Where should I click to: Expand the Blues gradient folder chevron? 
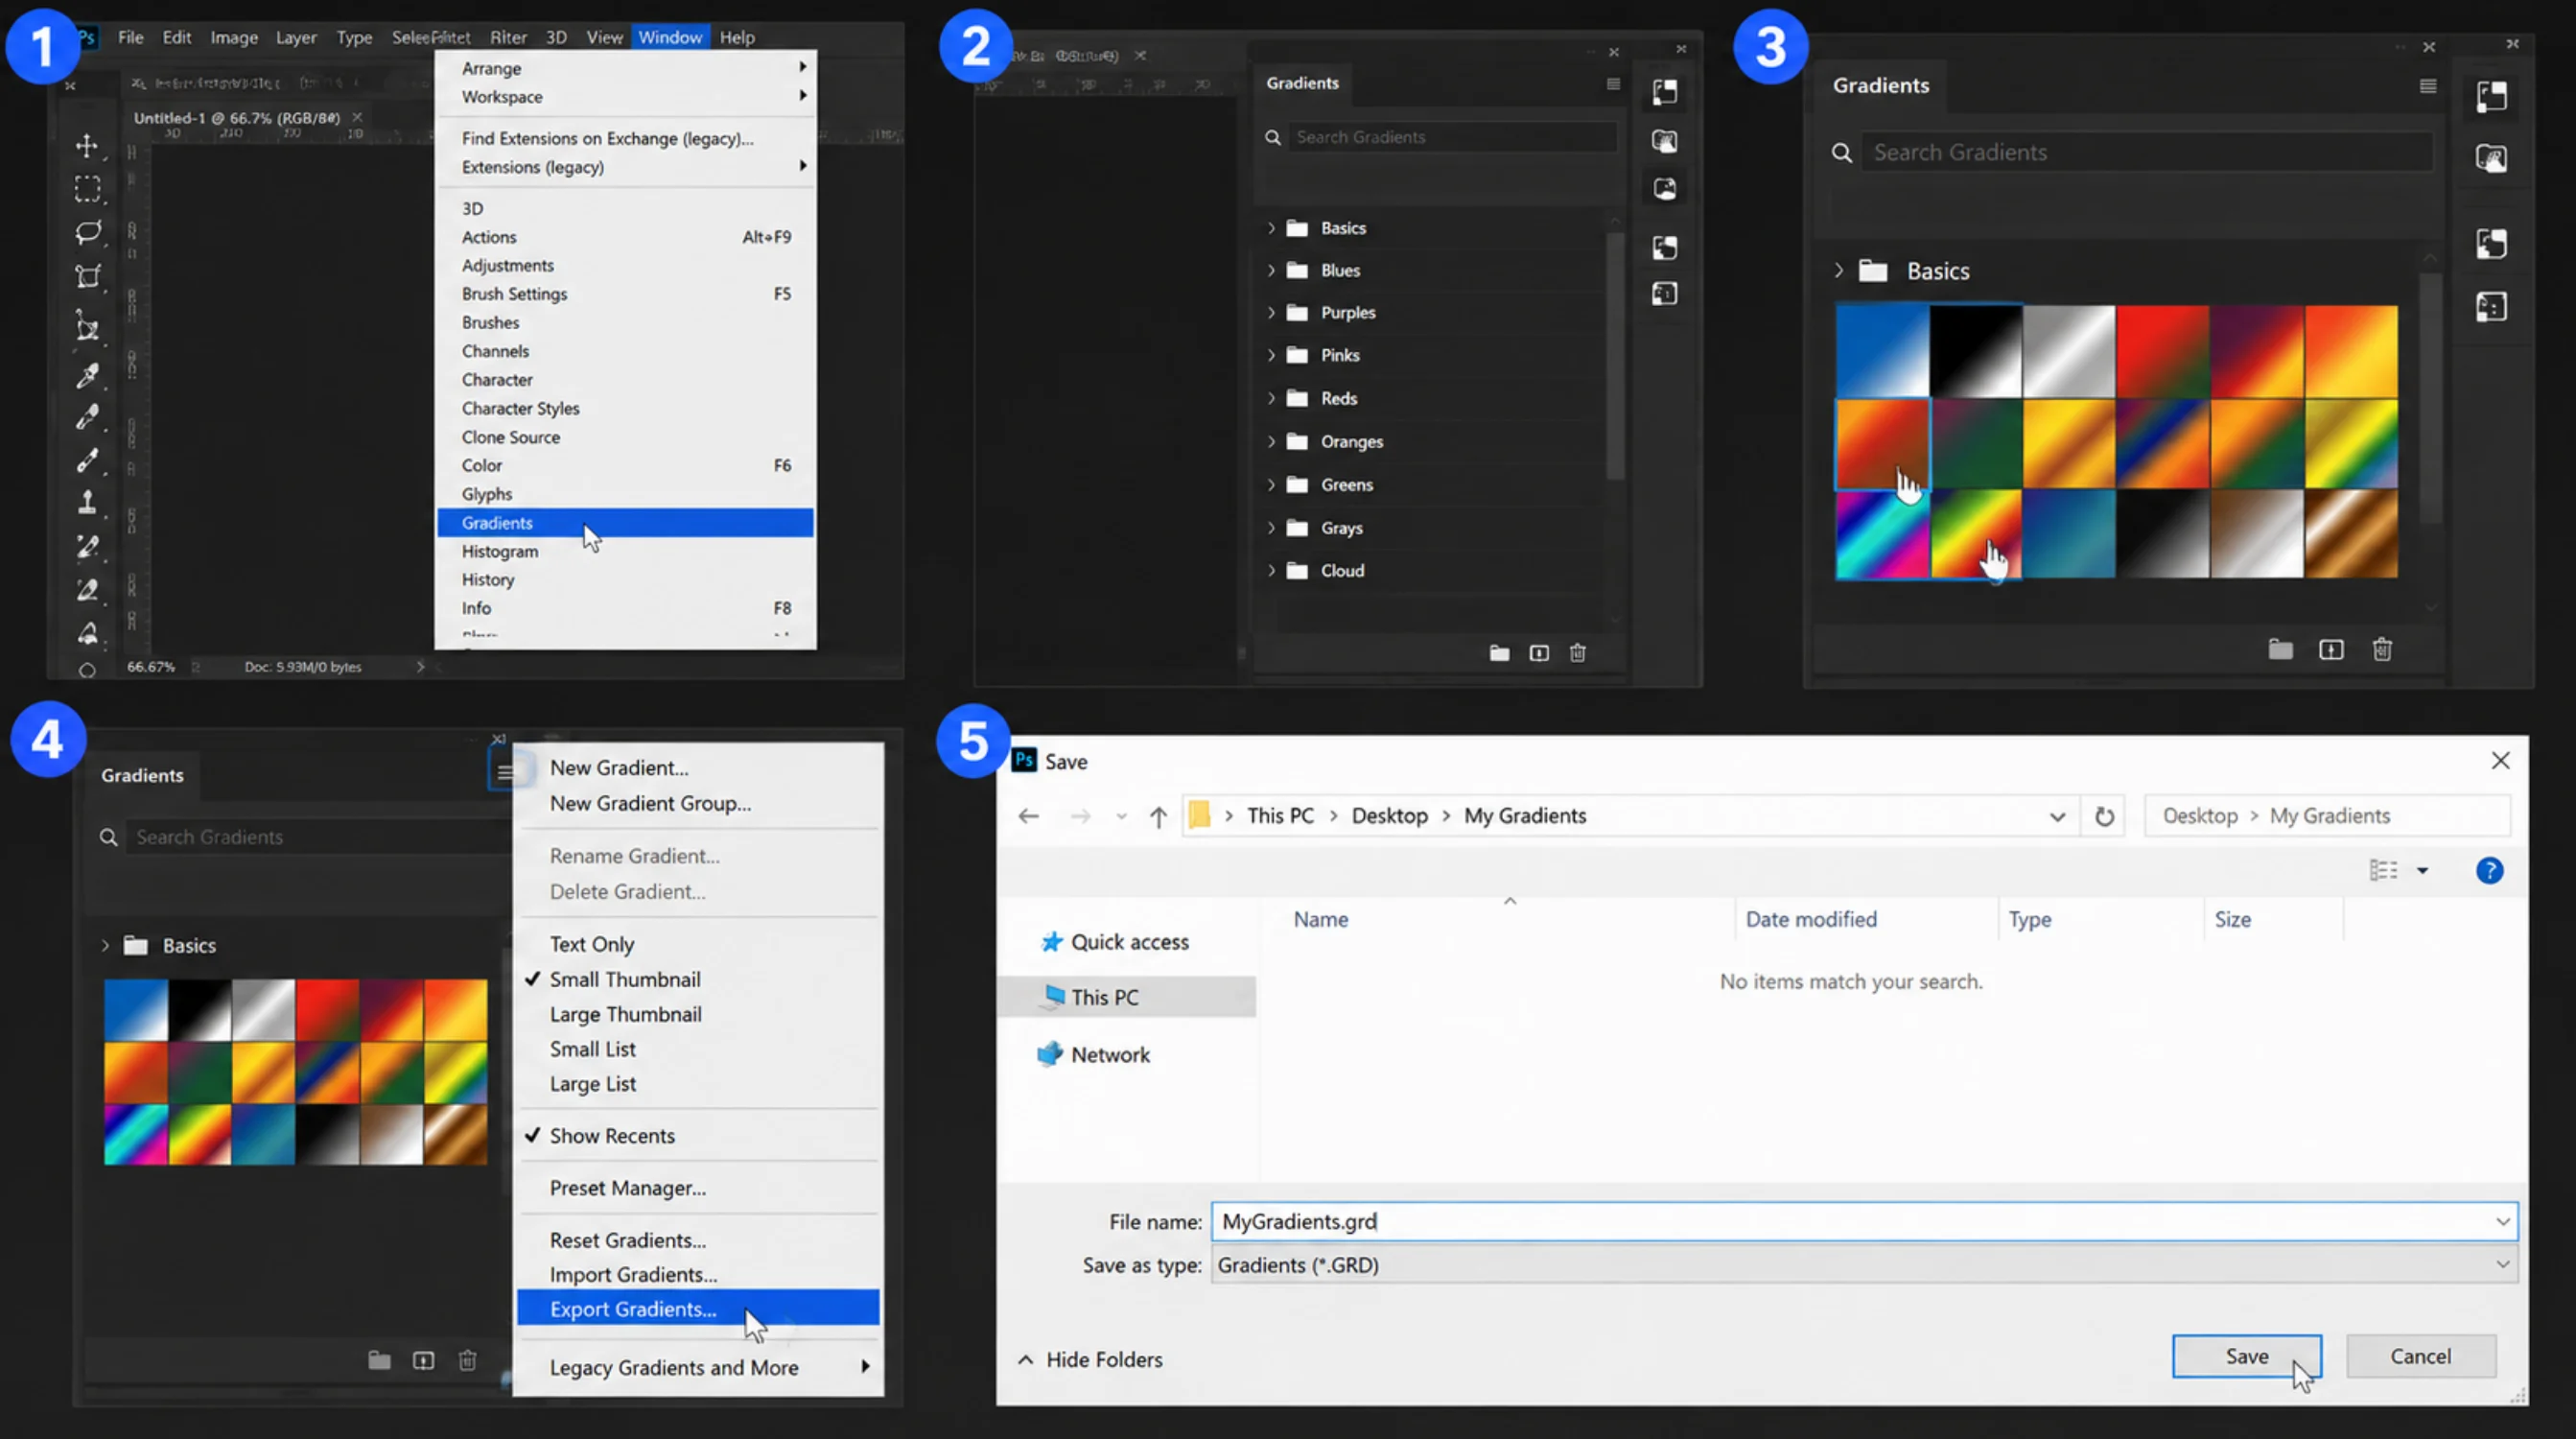(x=1271, y=270)
